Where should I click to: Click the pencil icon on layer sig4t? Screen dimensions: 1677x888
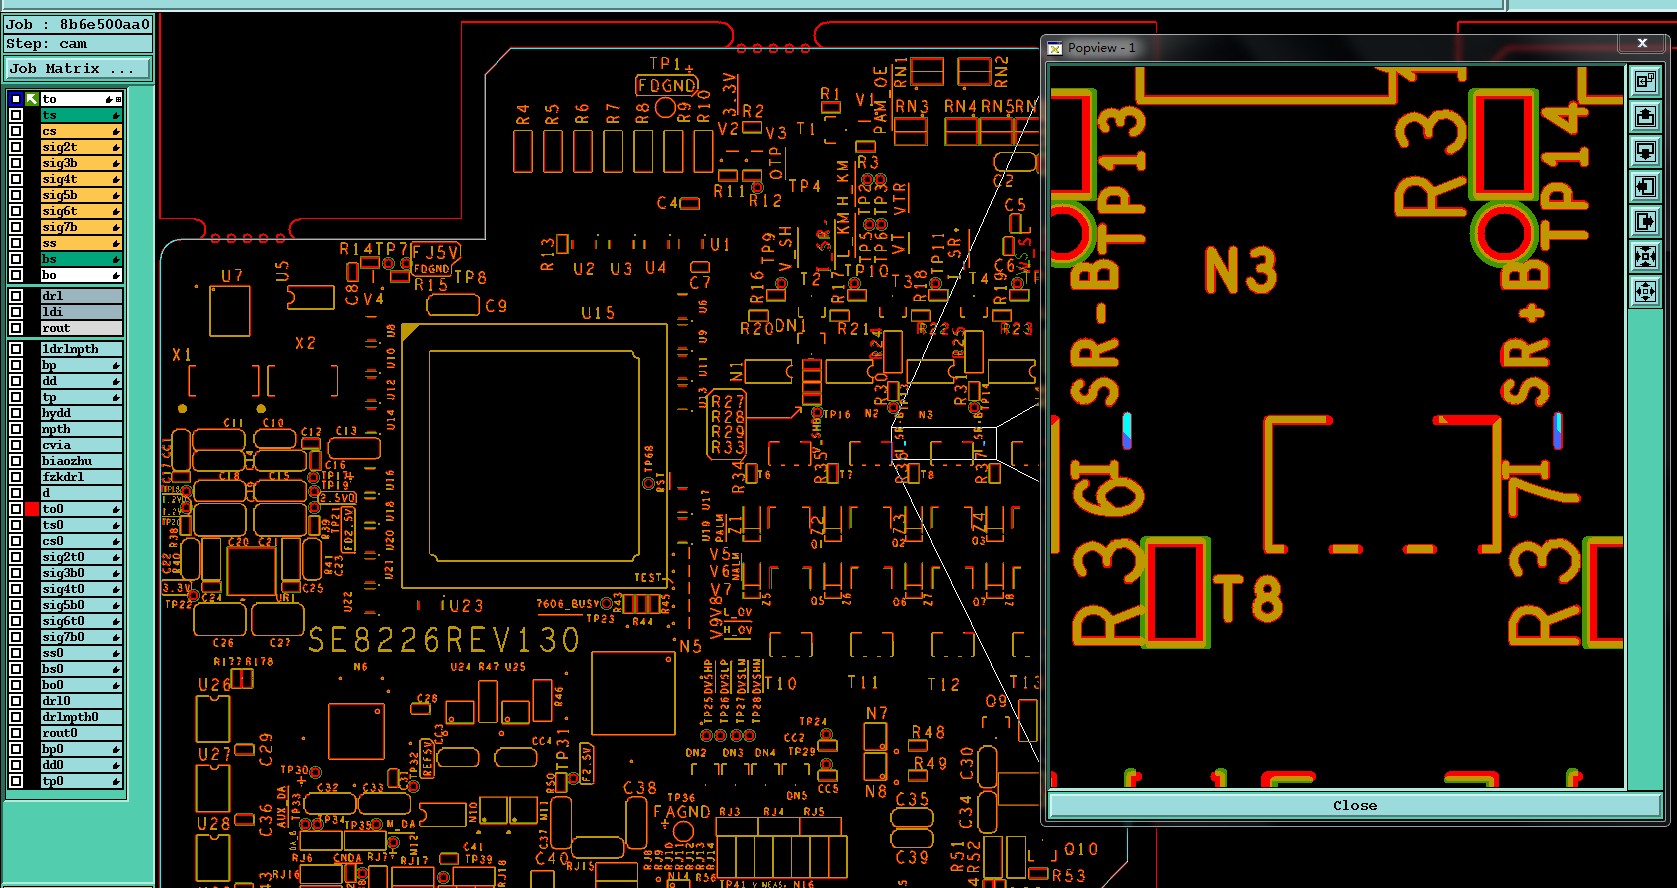pyautogui.click(x=116, y=179)
